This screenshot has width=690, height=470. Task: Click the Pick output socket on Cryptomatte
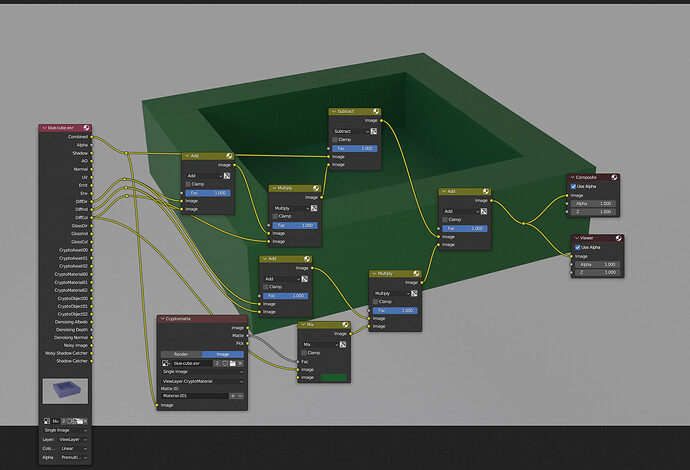point(248,344)
